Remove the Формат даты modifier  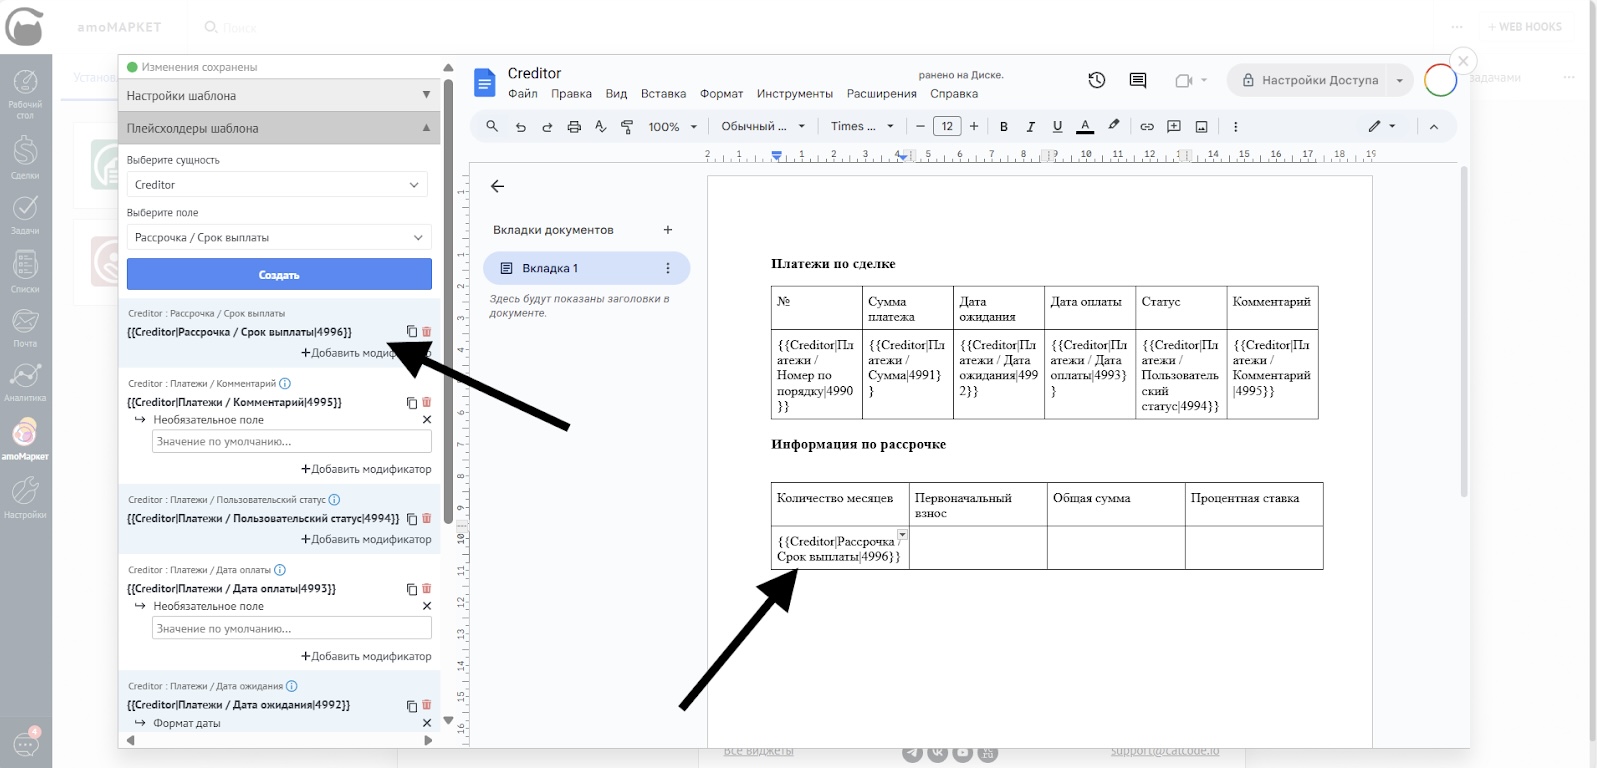427,723
